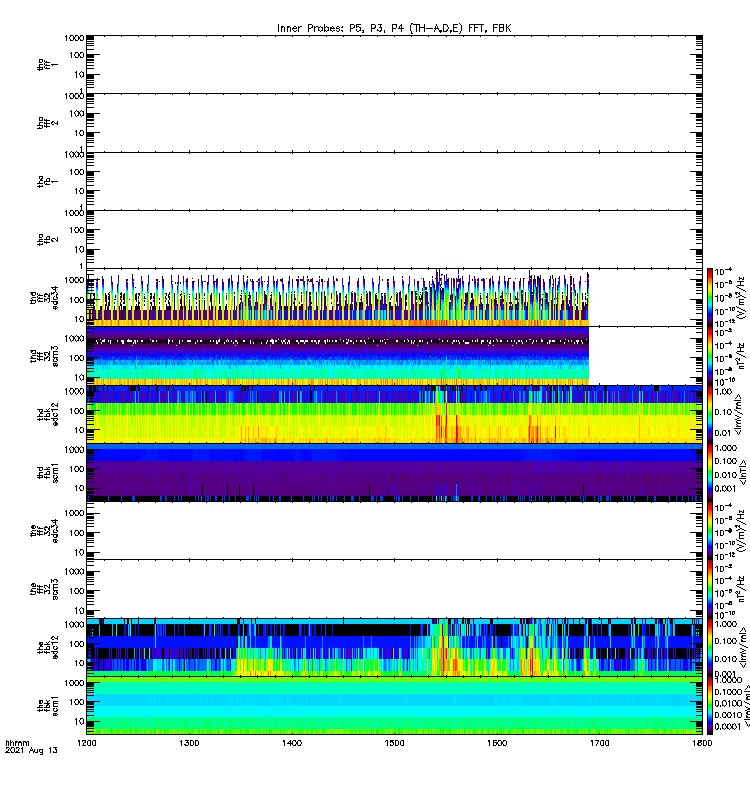Click the empty the fff 32 scm3 panel
750x800 pixels.
394,589
